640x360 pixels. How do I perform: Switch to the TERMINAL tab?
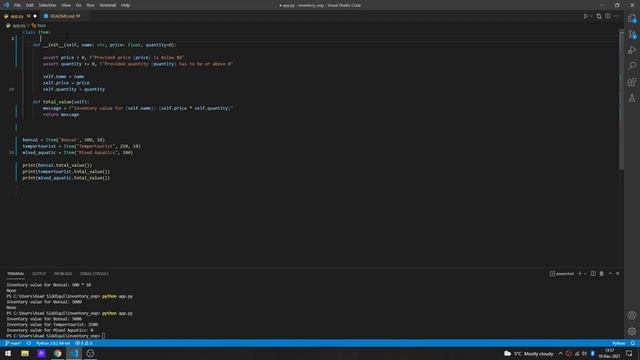tap(16, 273)
